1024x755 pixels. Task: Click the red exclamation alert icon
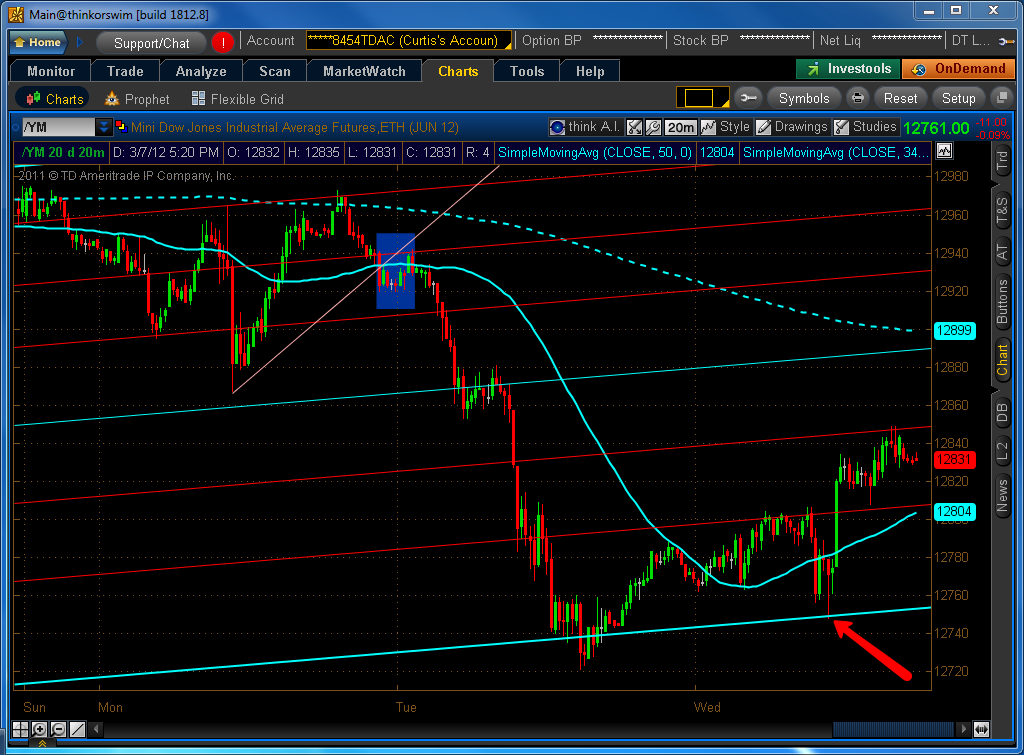tap(223, 43)
